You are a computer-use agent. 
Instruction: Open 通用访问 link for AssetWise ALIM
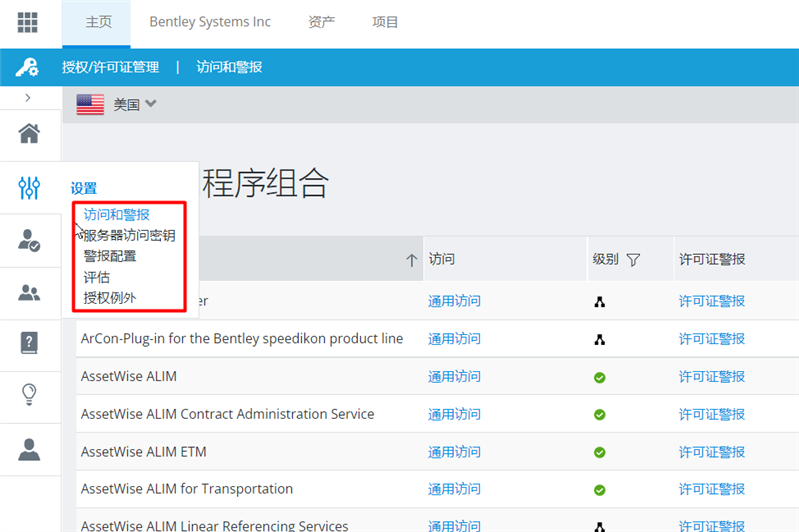(454, 377)
